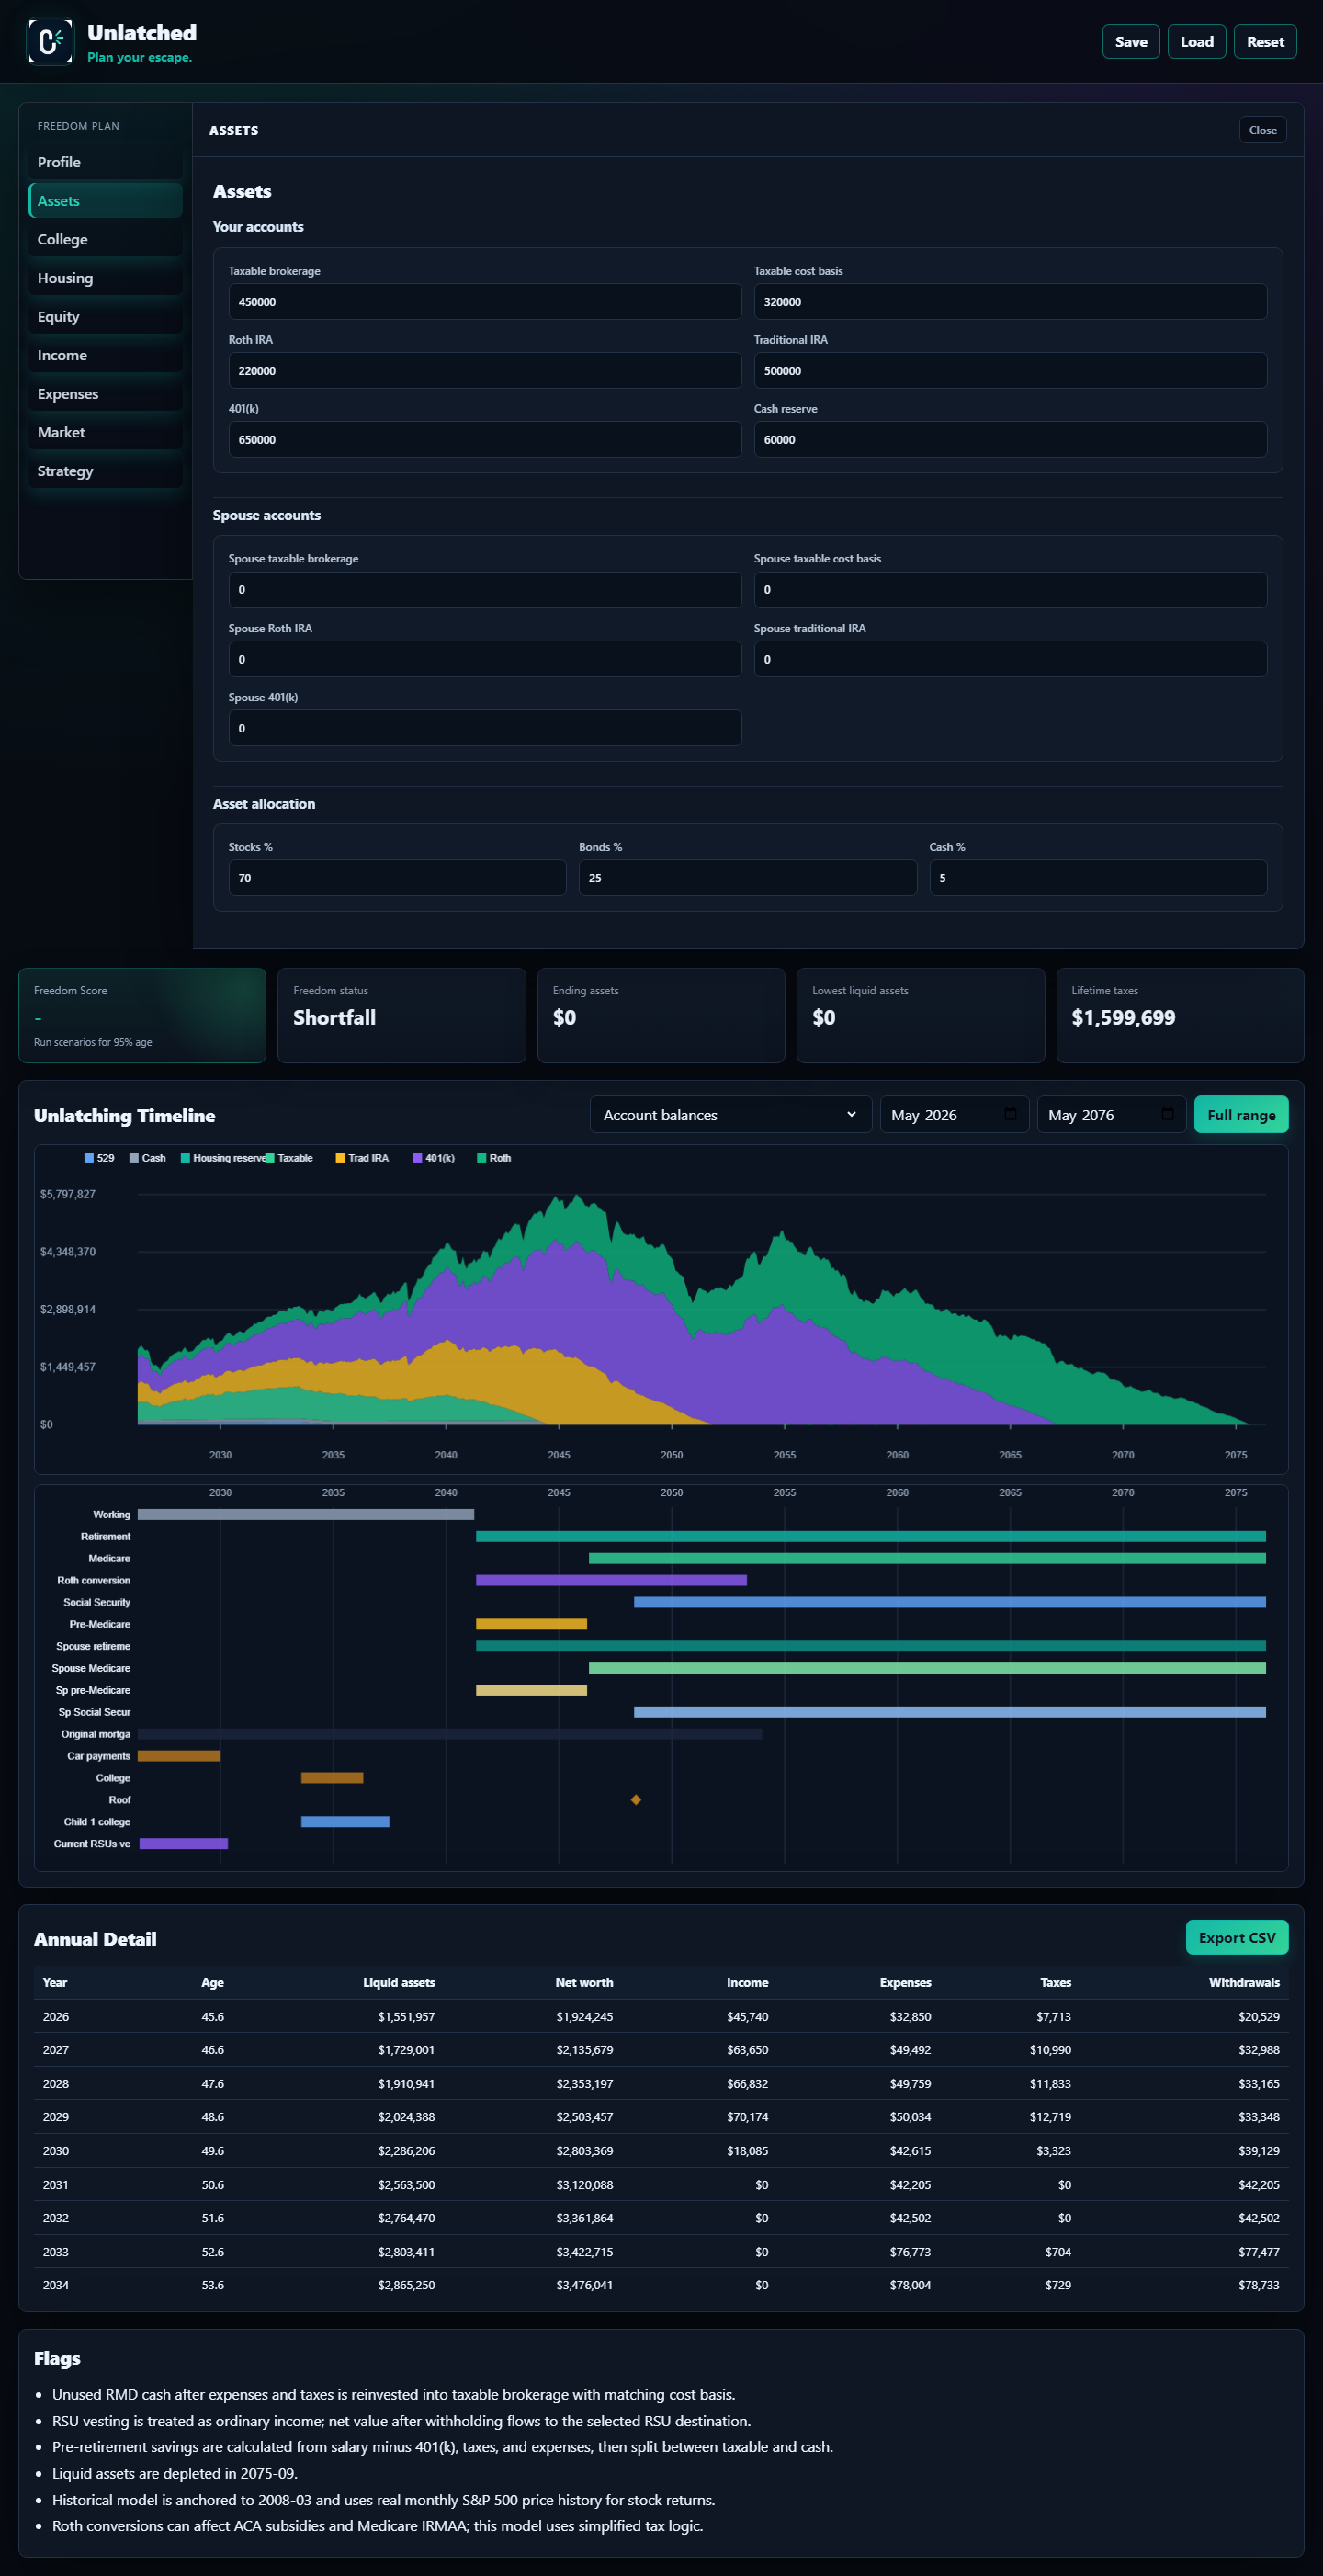Click the Roof diamond marker on timeline

636,1799
